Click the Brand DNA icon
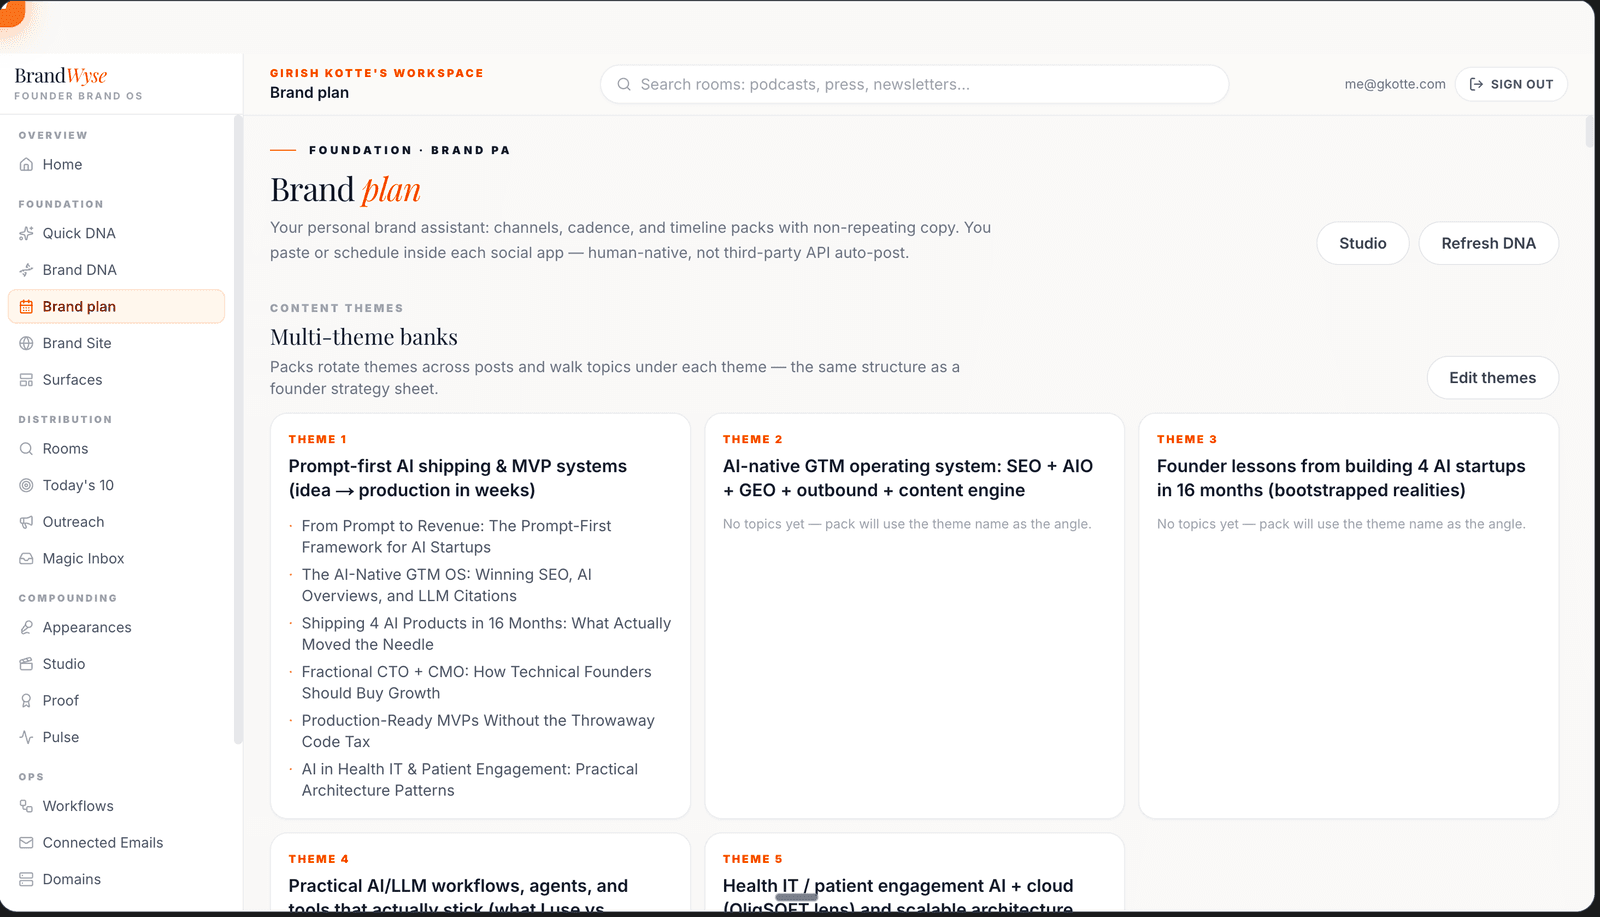 click(27, 270)
